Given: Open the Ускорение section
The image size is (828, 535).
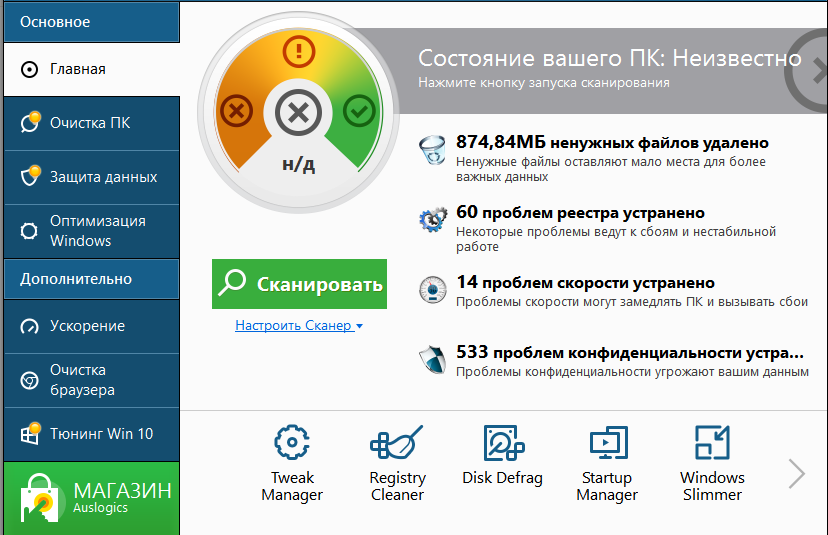Looking at the screenshot, I should pos(91,326).
